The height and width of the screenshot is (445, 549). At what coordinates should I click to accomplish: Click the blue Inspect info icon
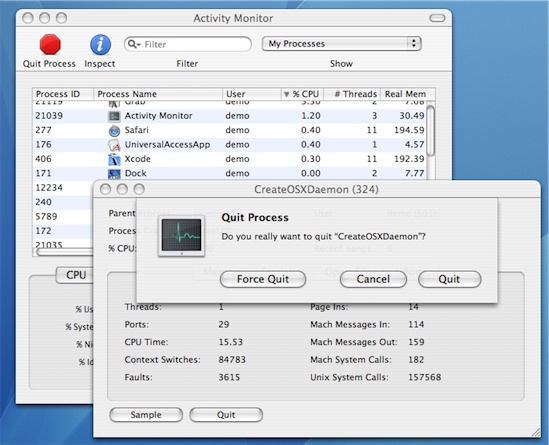click(x=100, y=44)
